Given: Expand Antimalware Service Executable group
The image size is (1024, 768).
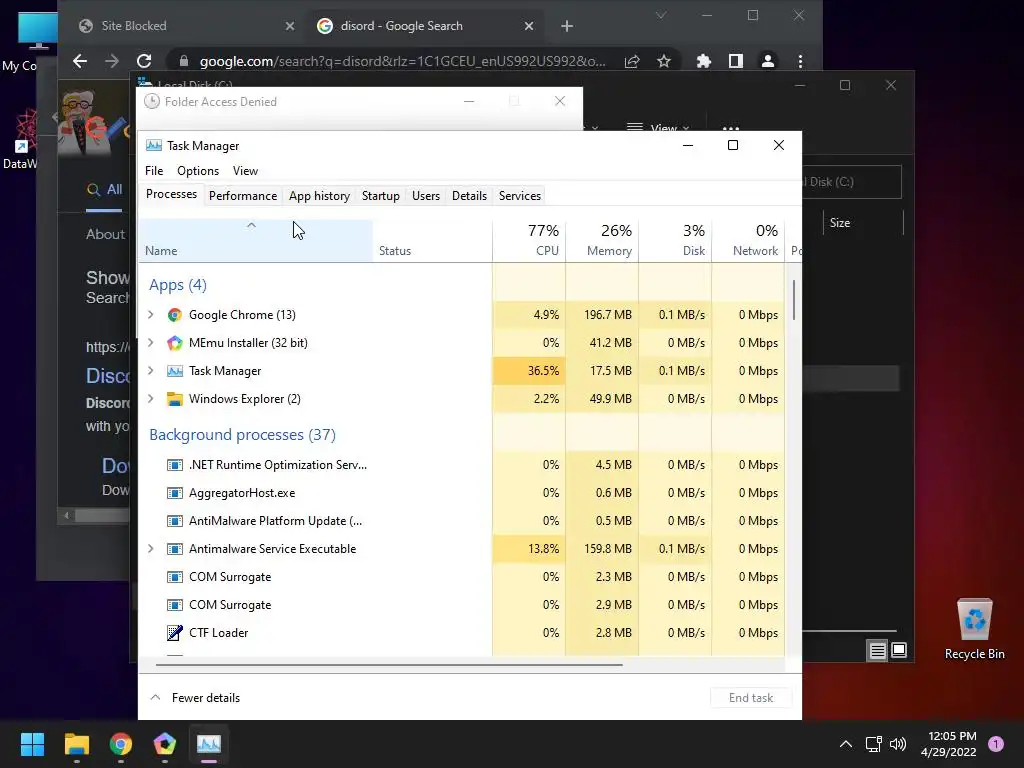Looking at the screenshot, I should (x=151, y=549).
